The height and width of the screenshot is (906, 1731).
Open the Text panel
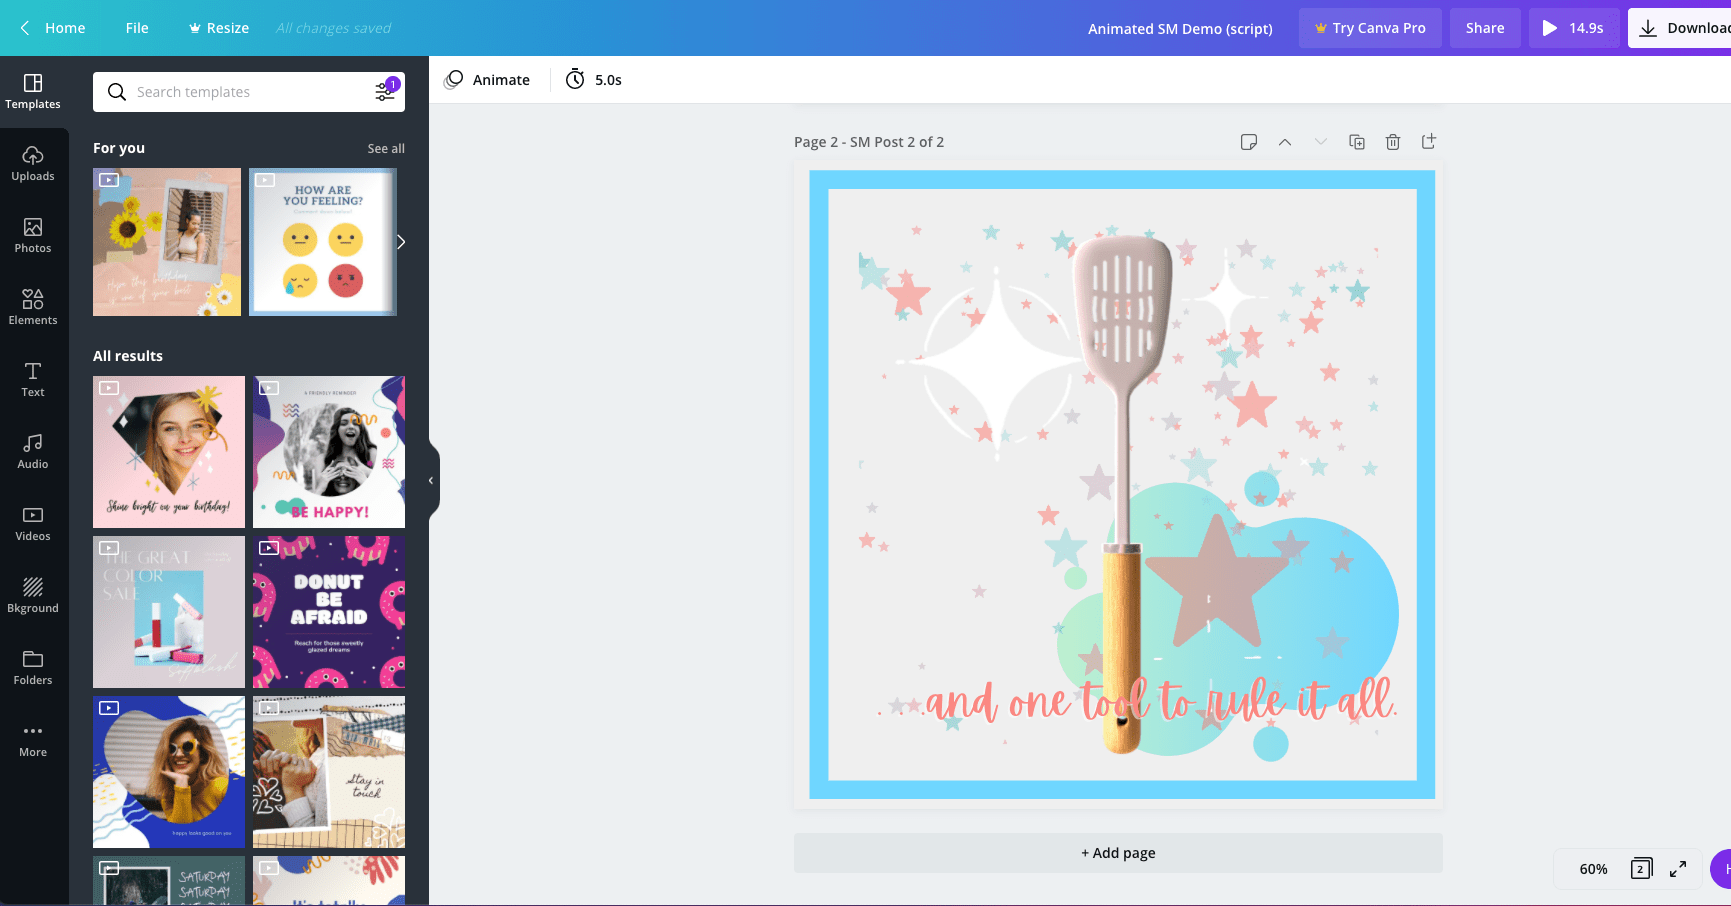click(x=33, y=377)
